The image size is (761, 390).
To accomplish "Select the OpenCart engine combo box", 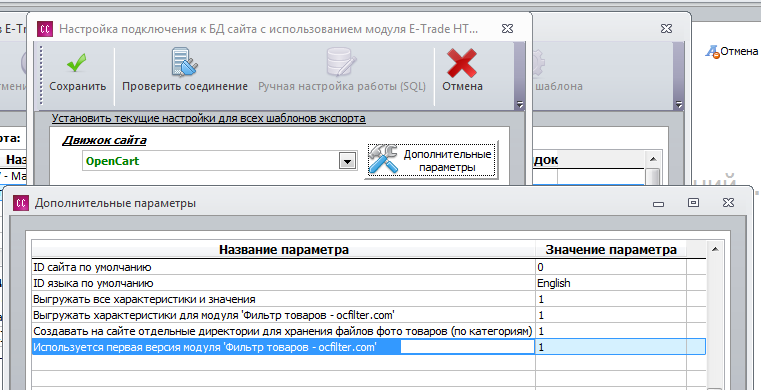I will click(219, 161).
